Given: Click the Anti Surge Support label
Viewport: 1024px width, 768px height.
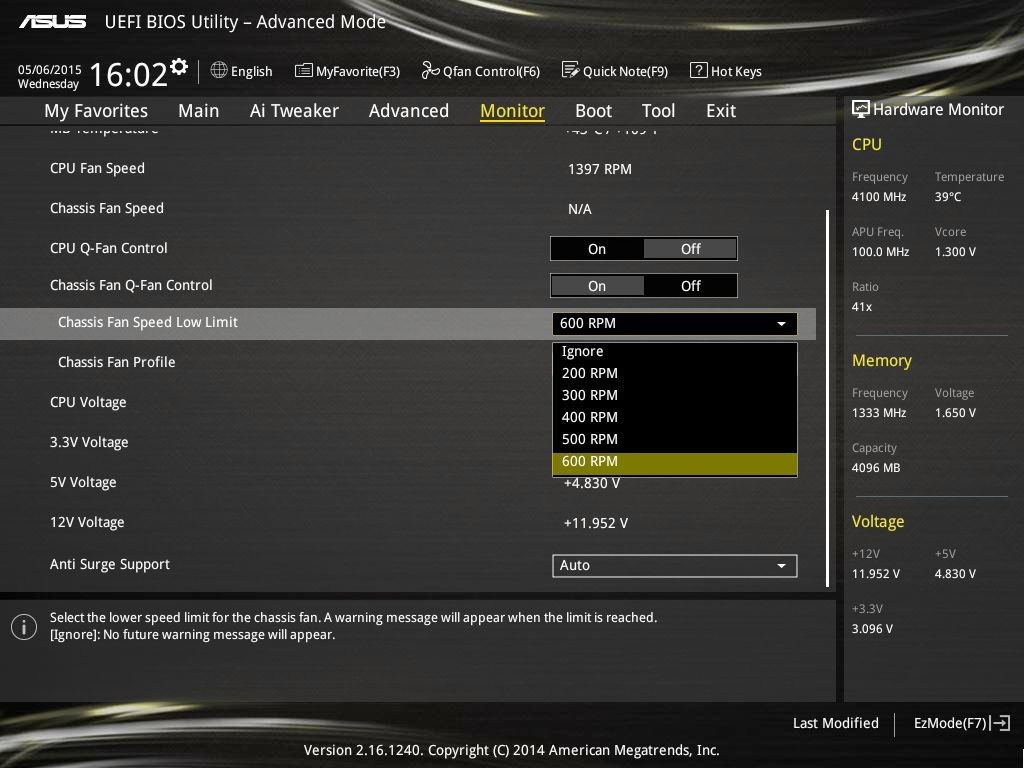Looking at the screenshot, I should (110, 564).
